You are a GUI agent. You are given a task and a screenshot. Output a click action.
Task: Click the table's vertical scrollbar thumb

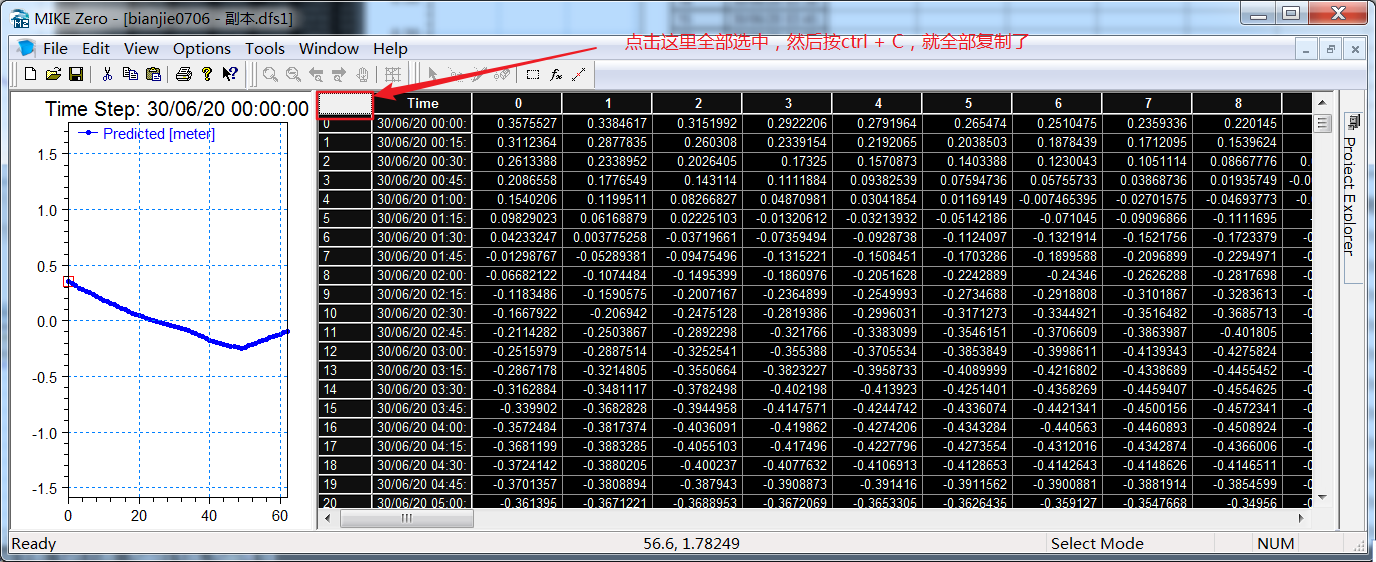coord(1322,124)
